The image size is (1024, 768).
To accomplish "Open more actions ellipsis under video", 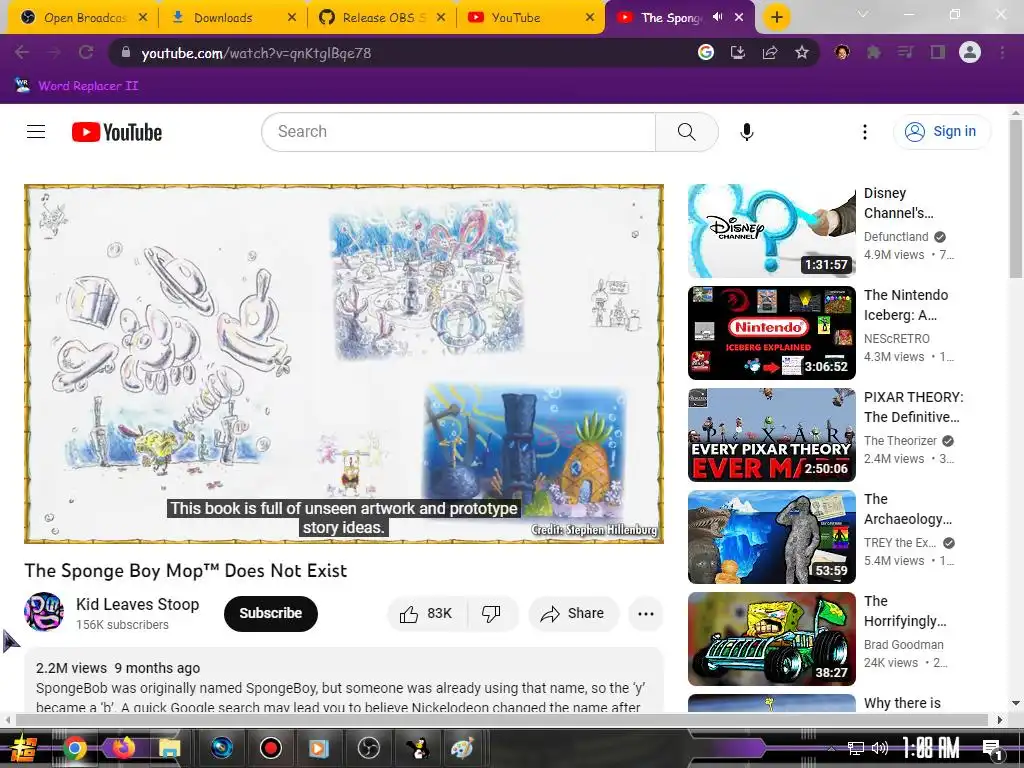I will (x=645, y=613).
